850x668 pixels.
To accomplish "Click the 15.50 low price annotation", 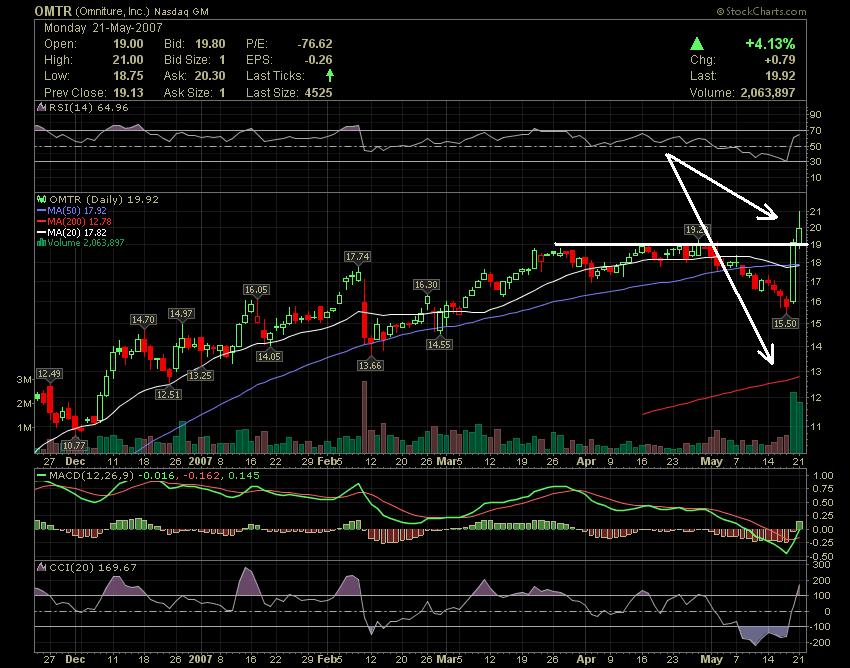I will (785, 323).
